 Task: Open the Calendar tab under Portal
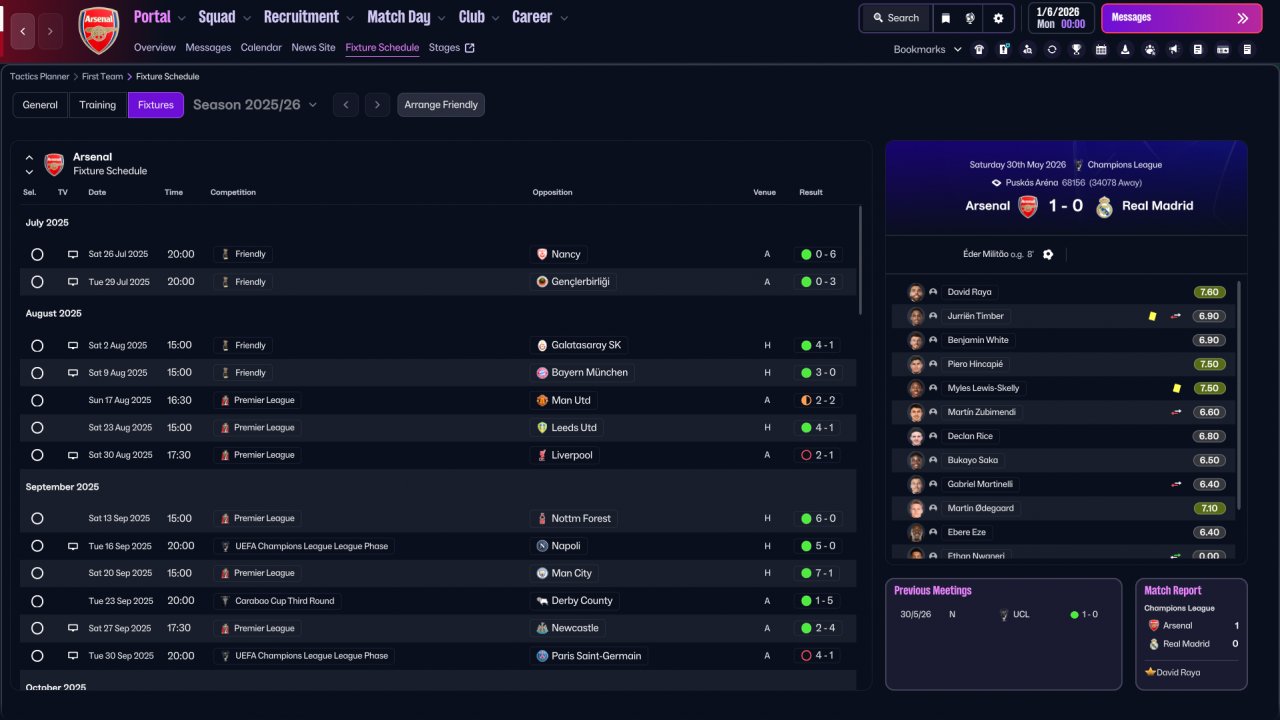(261, 47)
